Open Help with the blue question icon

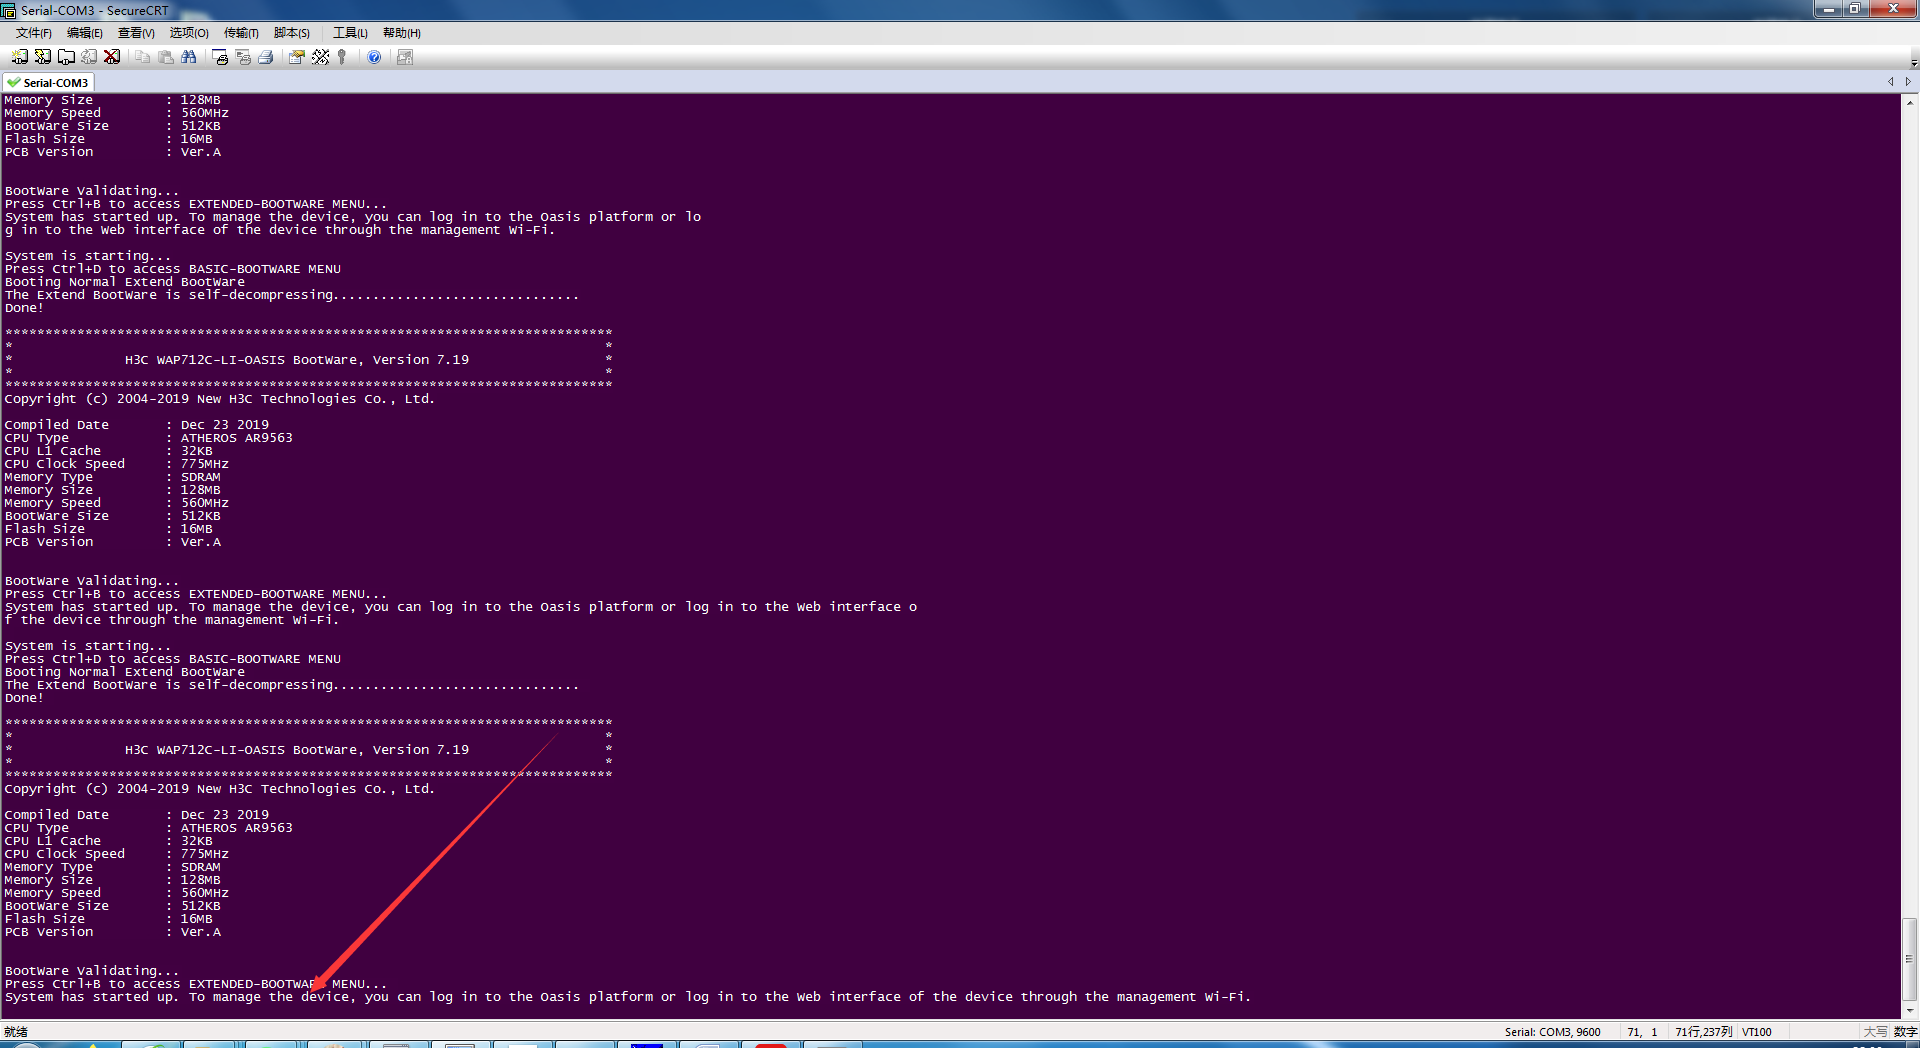click(x=374, y=57)
